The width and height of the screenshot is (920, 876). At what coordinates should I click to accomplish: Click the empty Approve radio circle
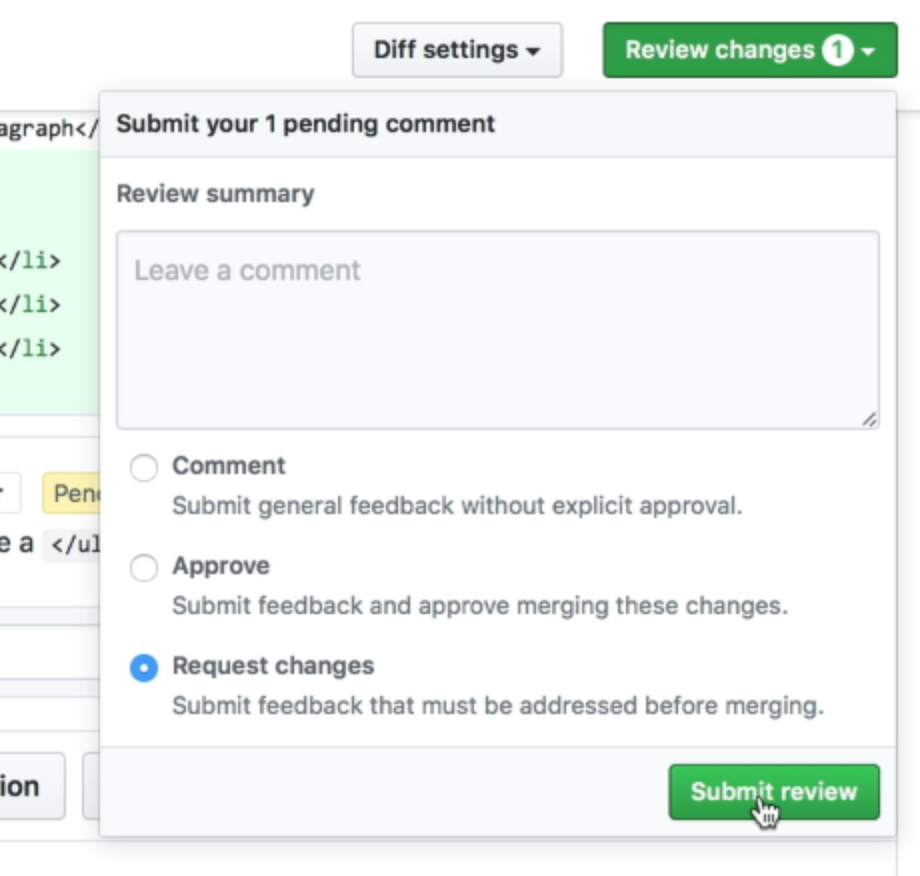pyautogui.click(x=143, y=567)
